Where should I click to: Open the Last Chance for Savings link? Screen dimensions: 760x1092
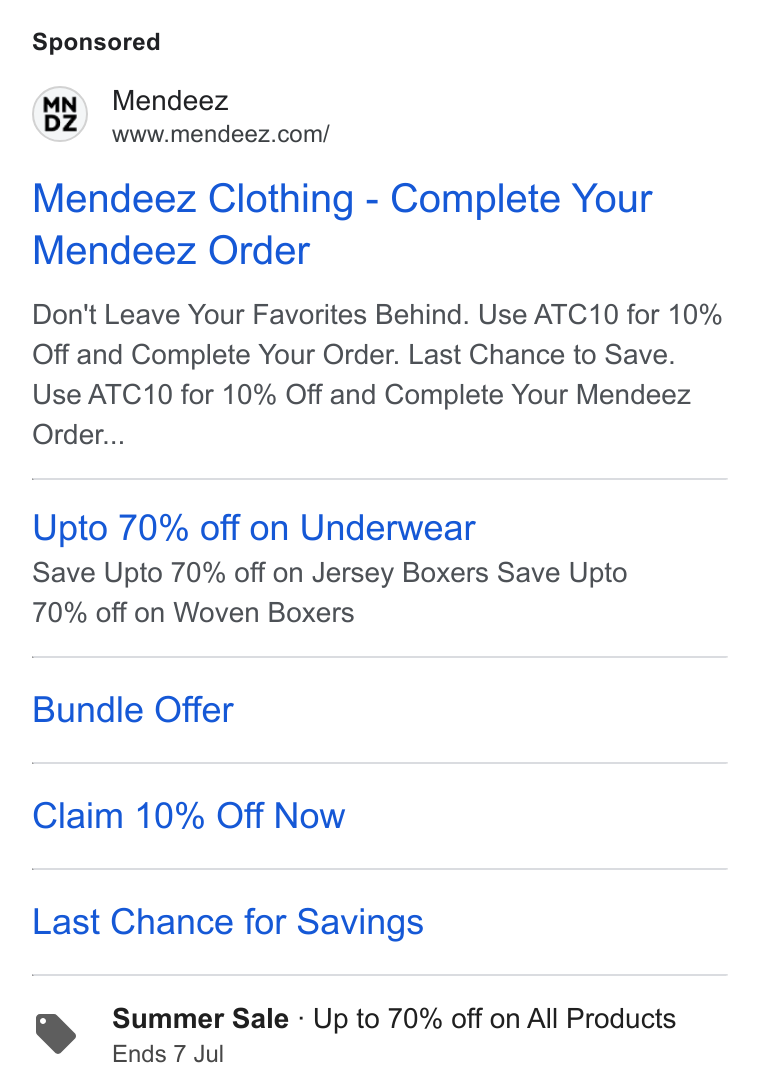coord(228,921)
